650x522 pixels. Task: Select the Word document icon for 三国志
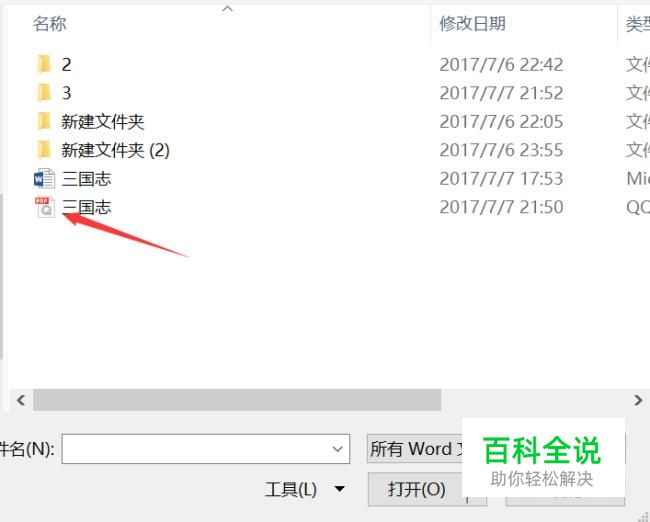44,179
